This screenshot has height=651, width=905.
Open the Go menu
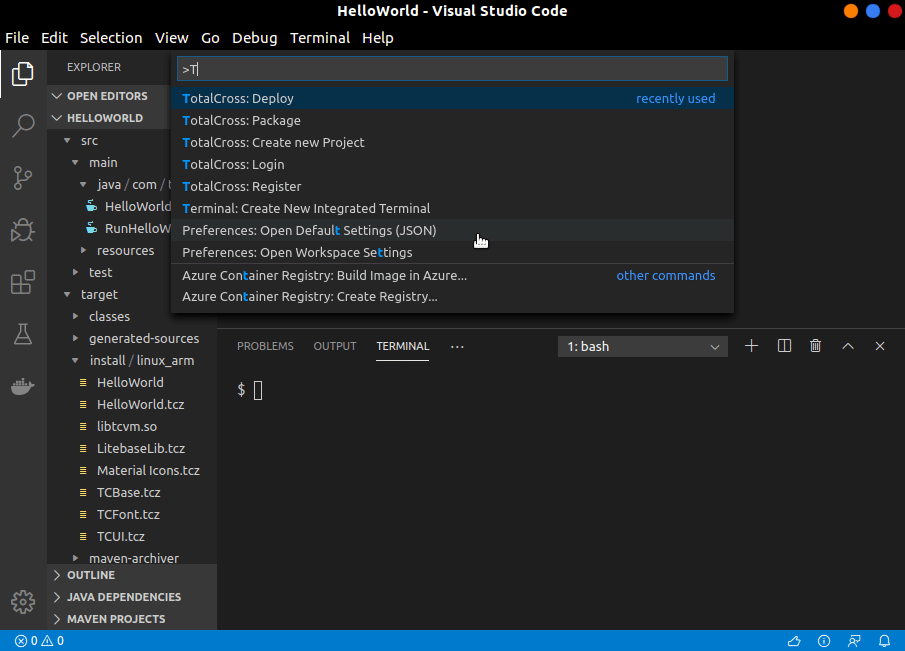(x=210, y=38)
